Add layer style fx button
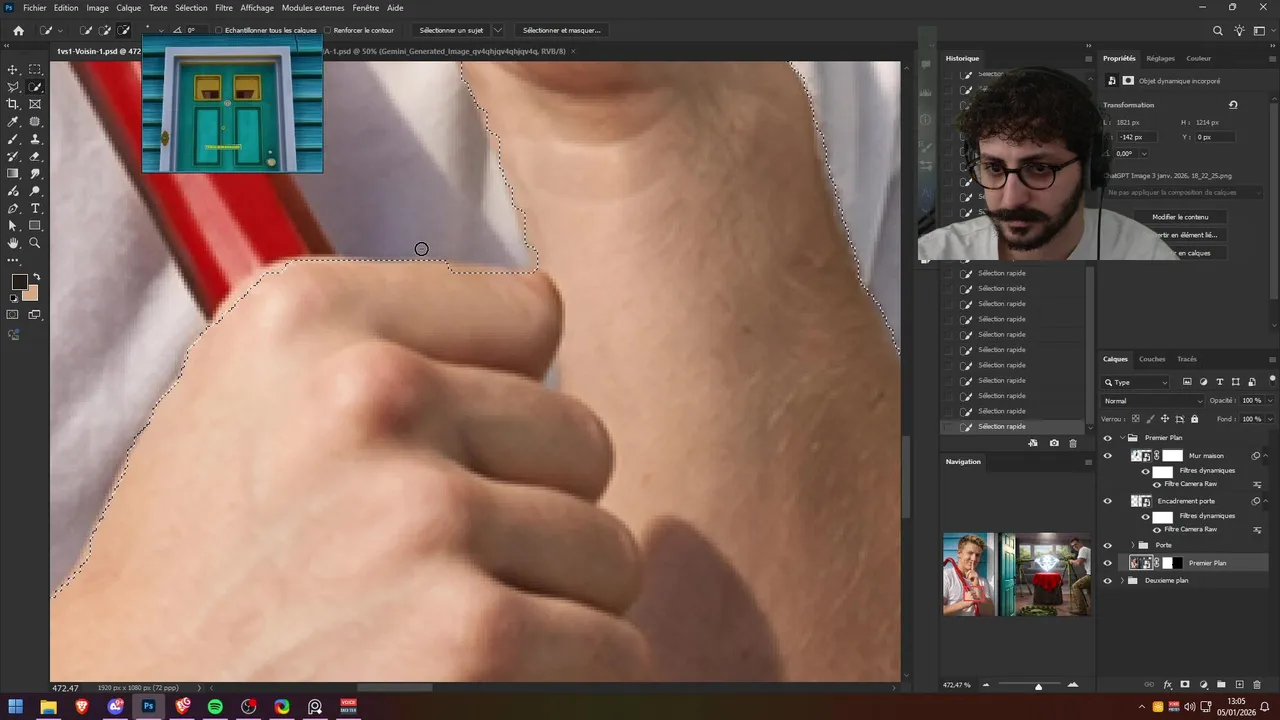Image resolution: width=1280 pixels, height=720 pixels. (1167, 685)
